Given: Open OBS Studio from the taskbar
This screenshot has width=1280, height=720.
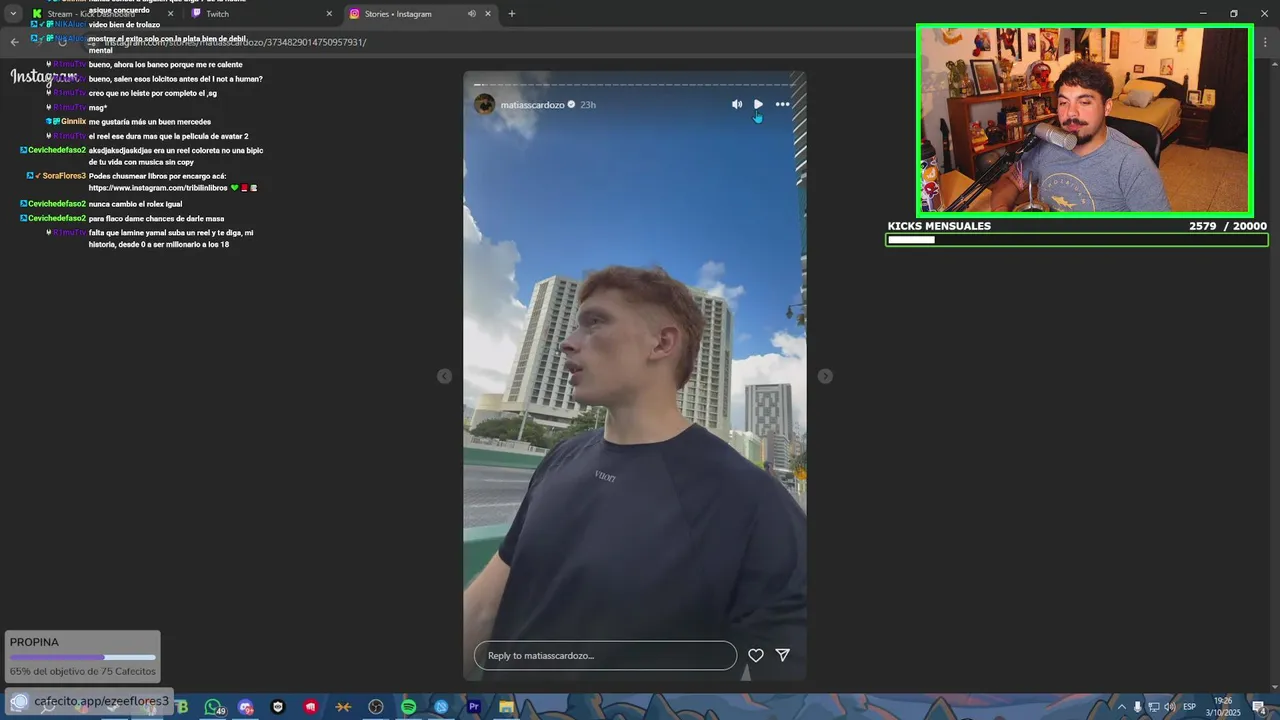Looking at the screenshot, I should tap(376, 707).
